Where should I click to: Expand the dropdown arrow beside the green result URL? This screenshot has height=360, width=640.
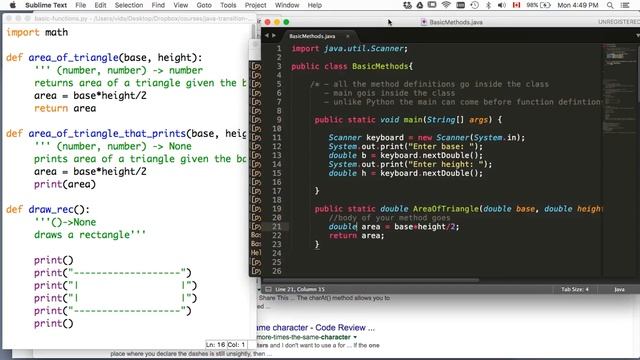[x=355, y=337]
